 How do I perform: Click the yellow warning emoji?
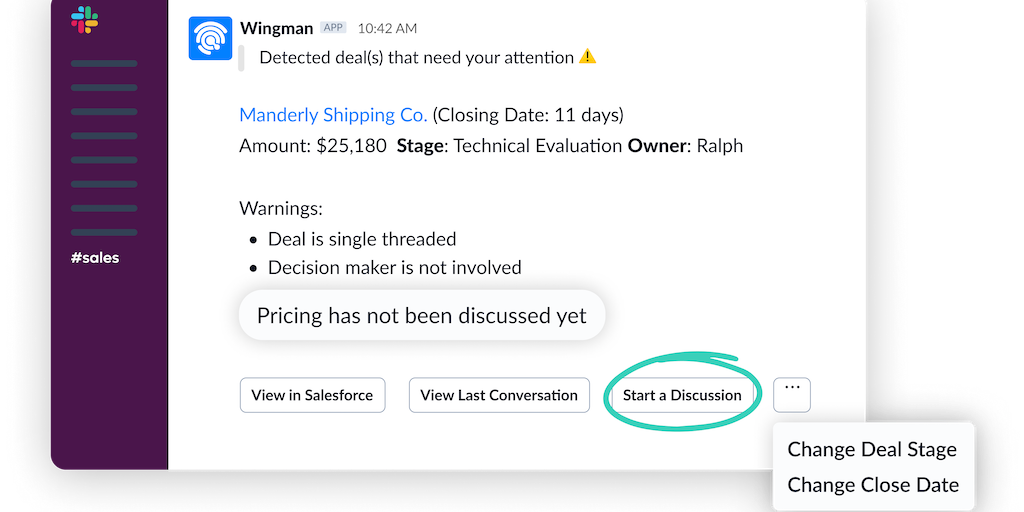click(588, 57)
